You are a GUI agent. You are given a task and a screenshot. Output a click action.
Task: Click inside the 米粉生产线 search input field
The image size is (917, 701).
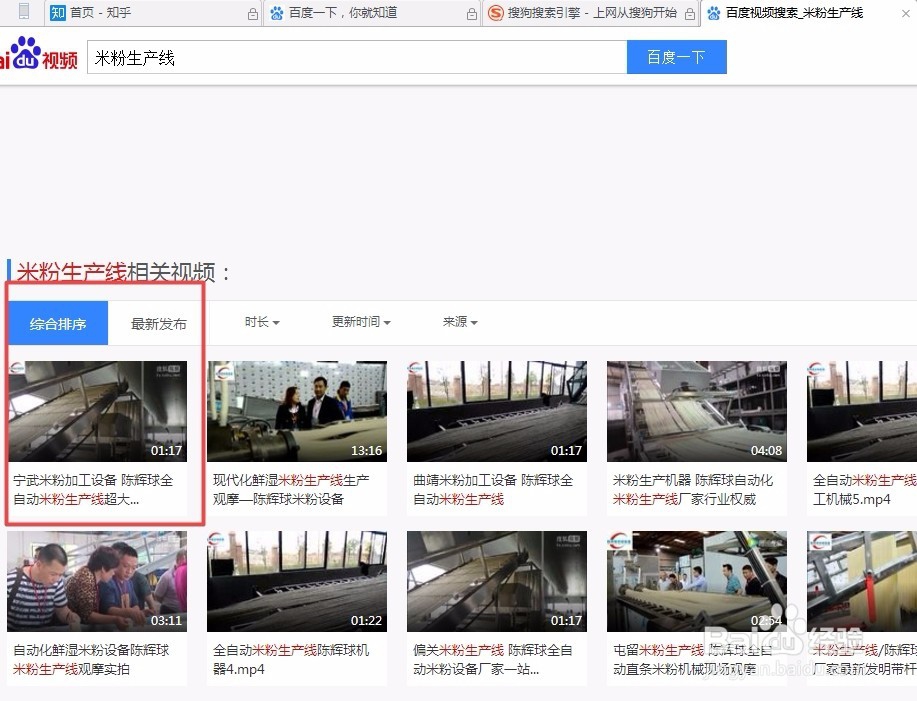350,57
